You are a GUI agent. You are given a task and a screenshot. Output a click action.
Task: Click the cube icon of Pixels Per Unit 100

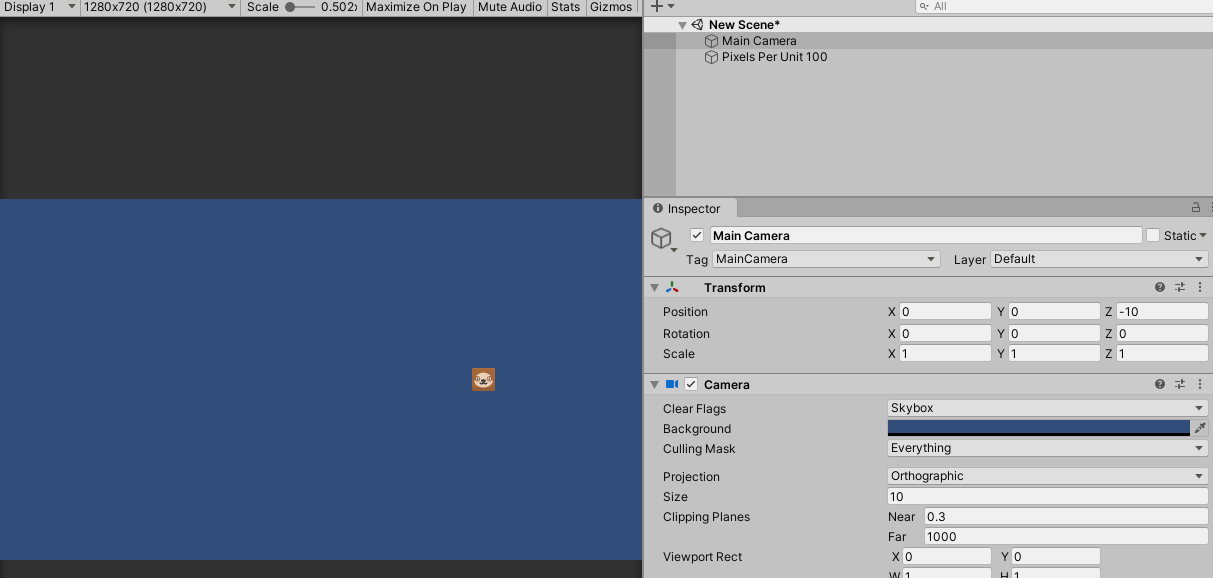click(711, 57)
